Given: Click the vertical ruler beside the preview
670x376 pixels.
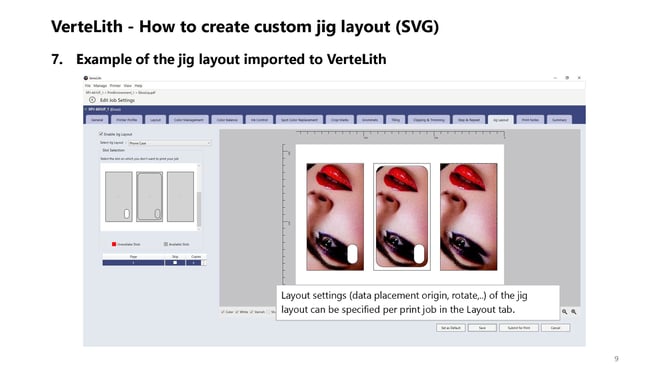Looking at the screenshot, I should point(286,214).
